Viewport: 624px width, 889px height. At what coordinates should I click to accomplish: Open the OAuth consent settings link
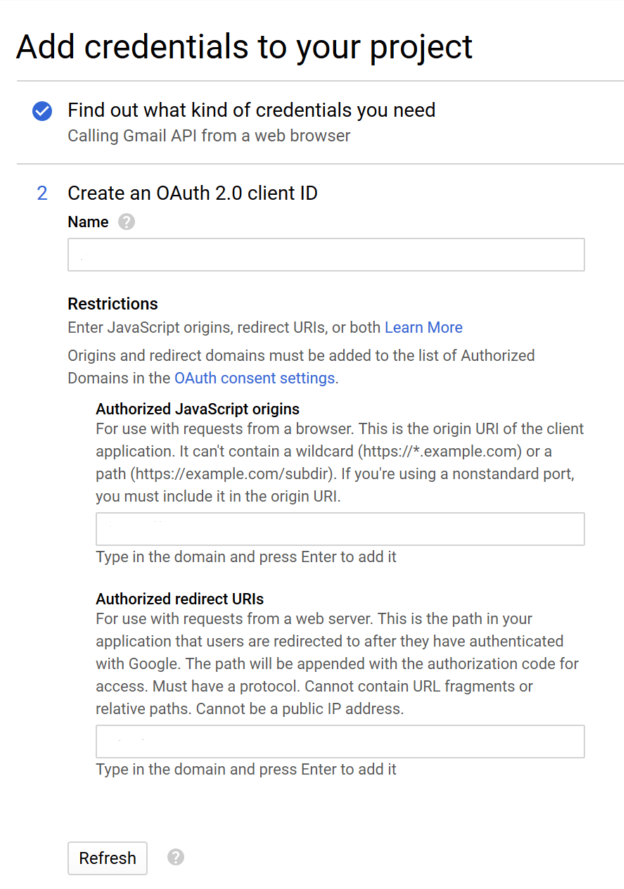tap(254, 378)
